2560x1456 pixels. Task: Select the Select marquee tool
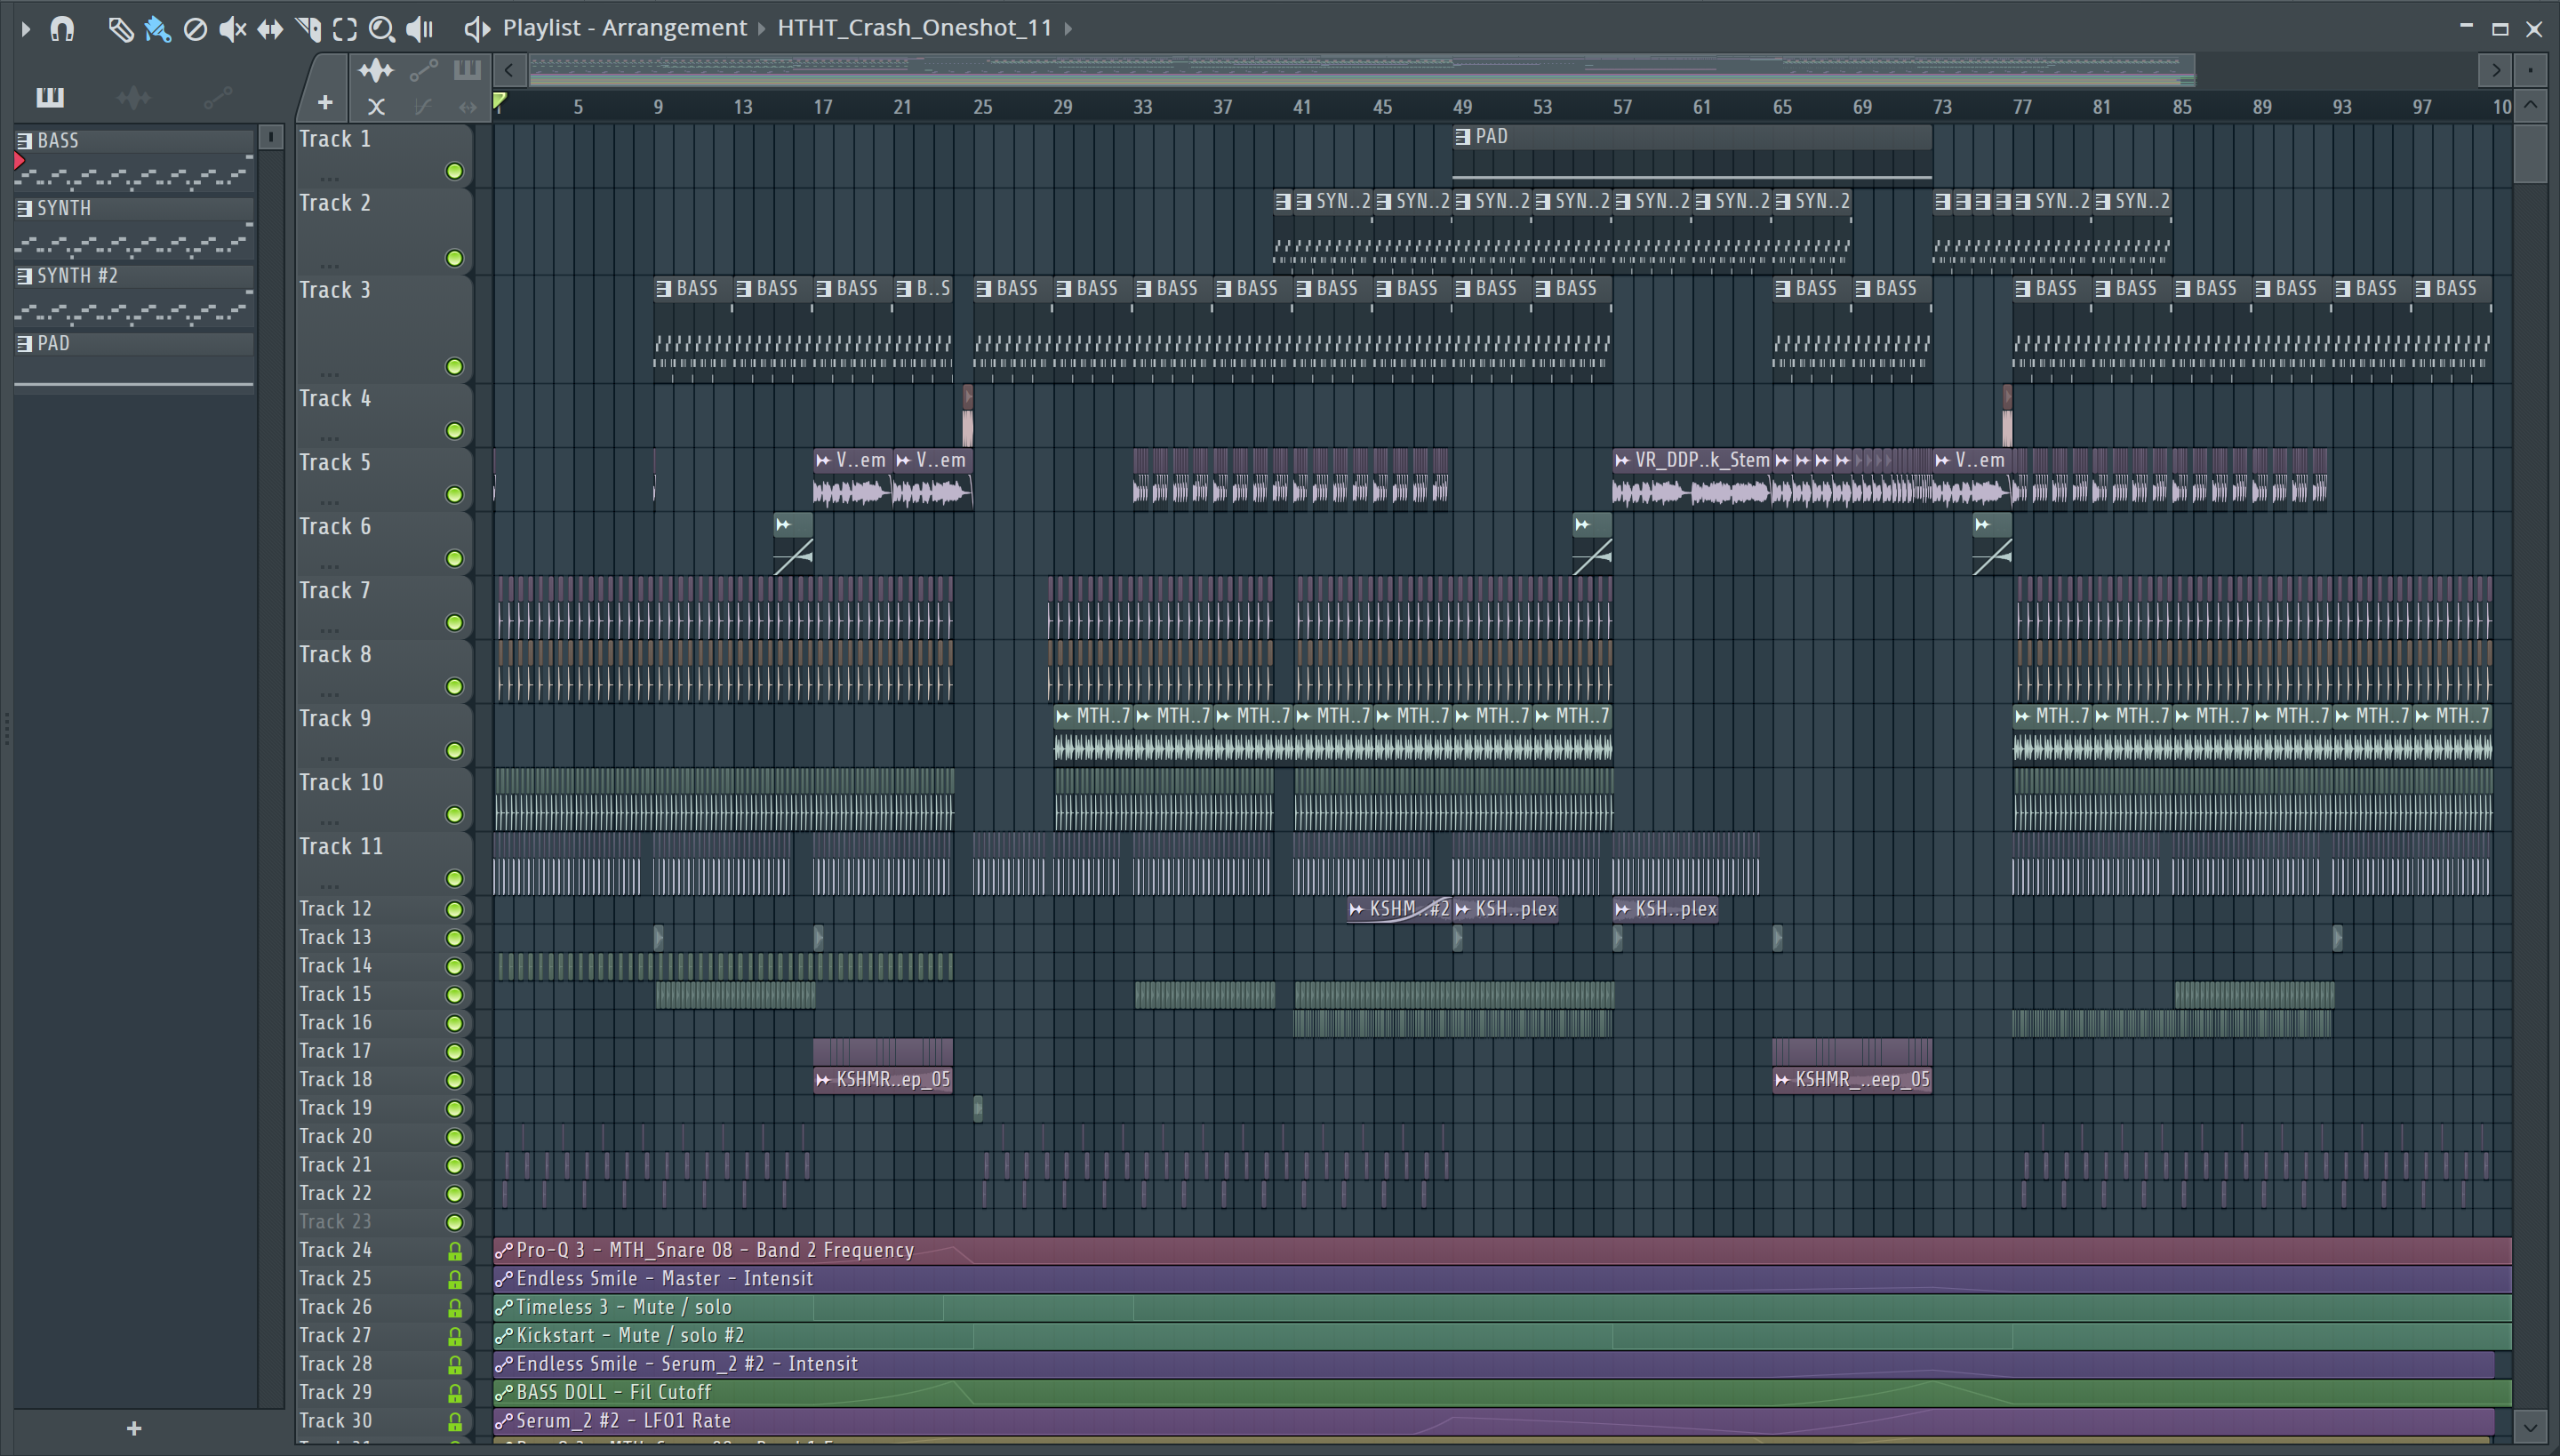[x=345, y=29]
